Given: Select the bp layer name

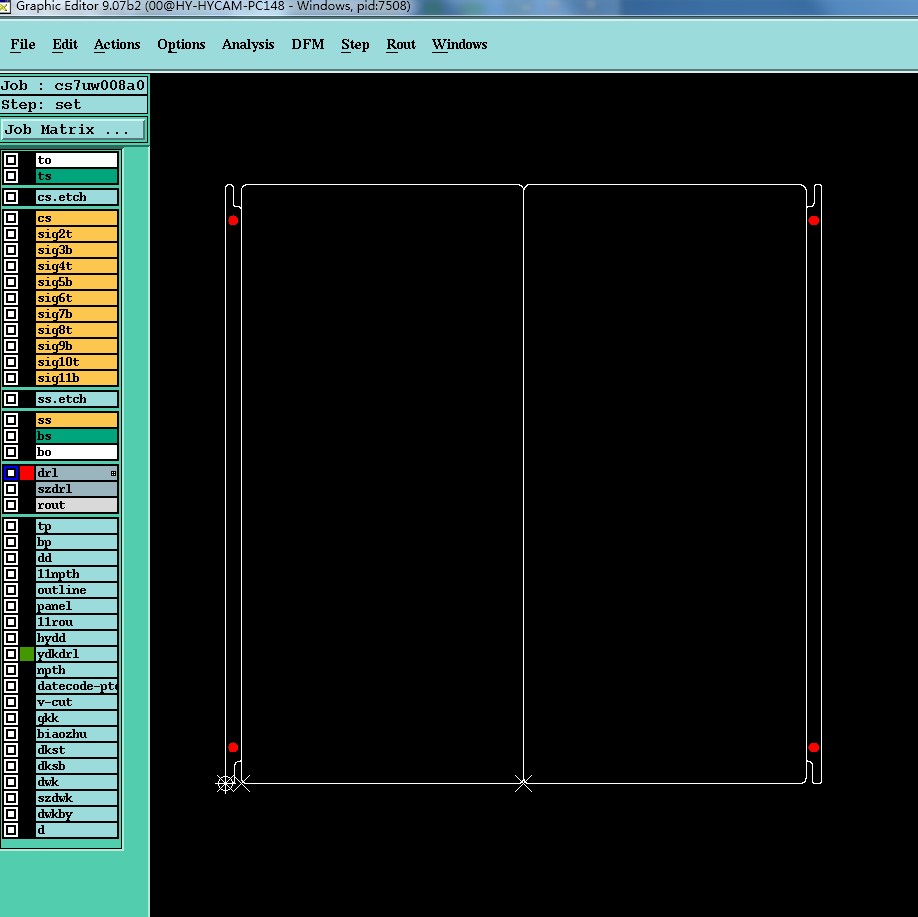Looking at the screenshot, I should click(77, 542).
